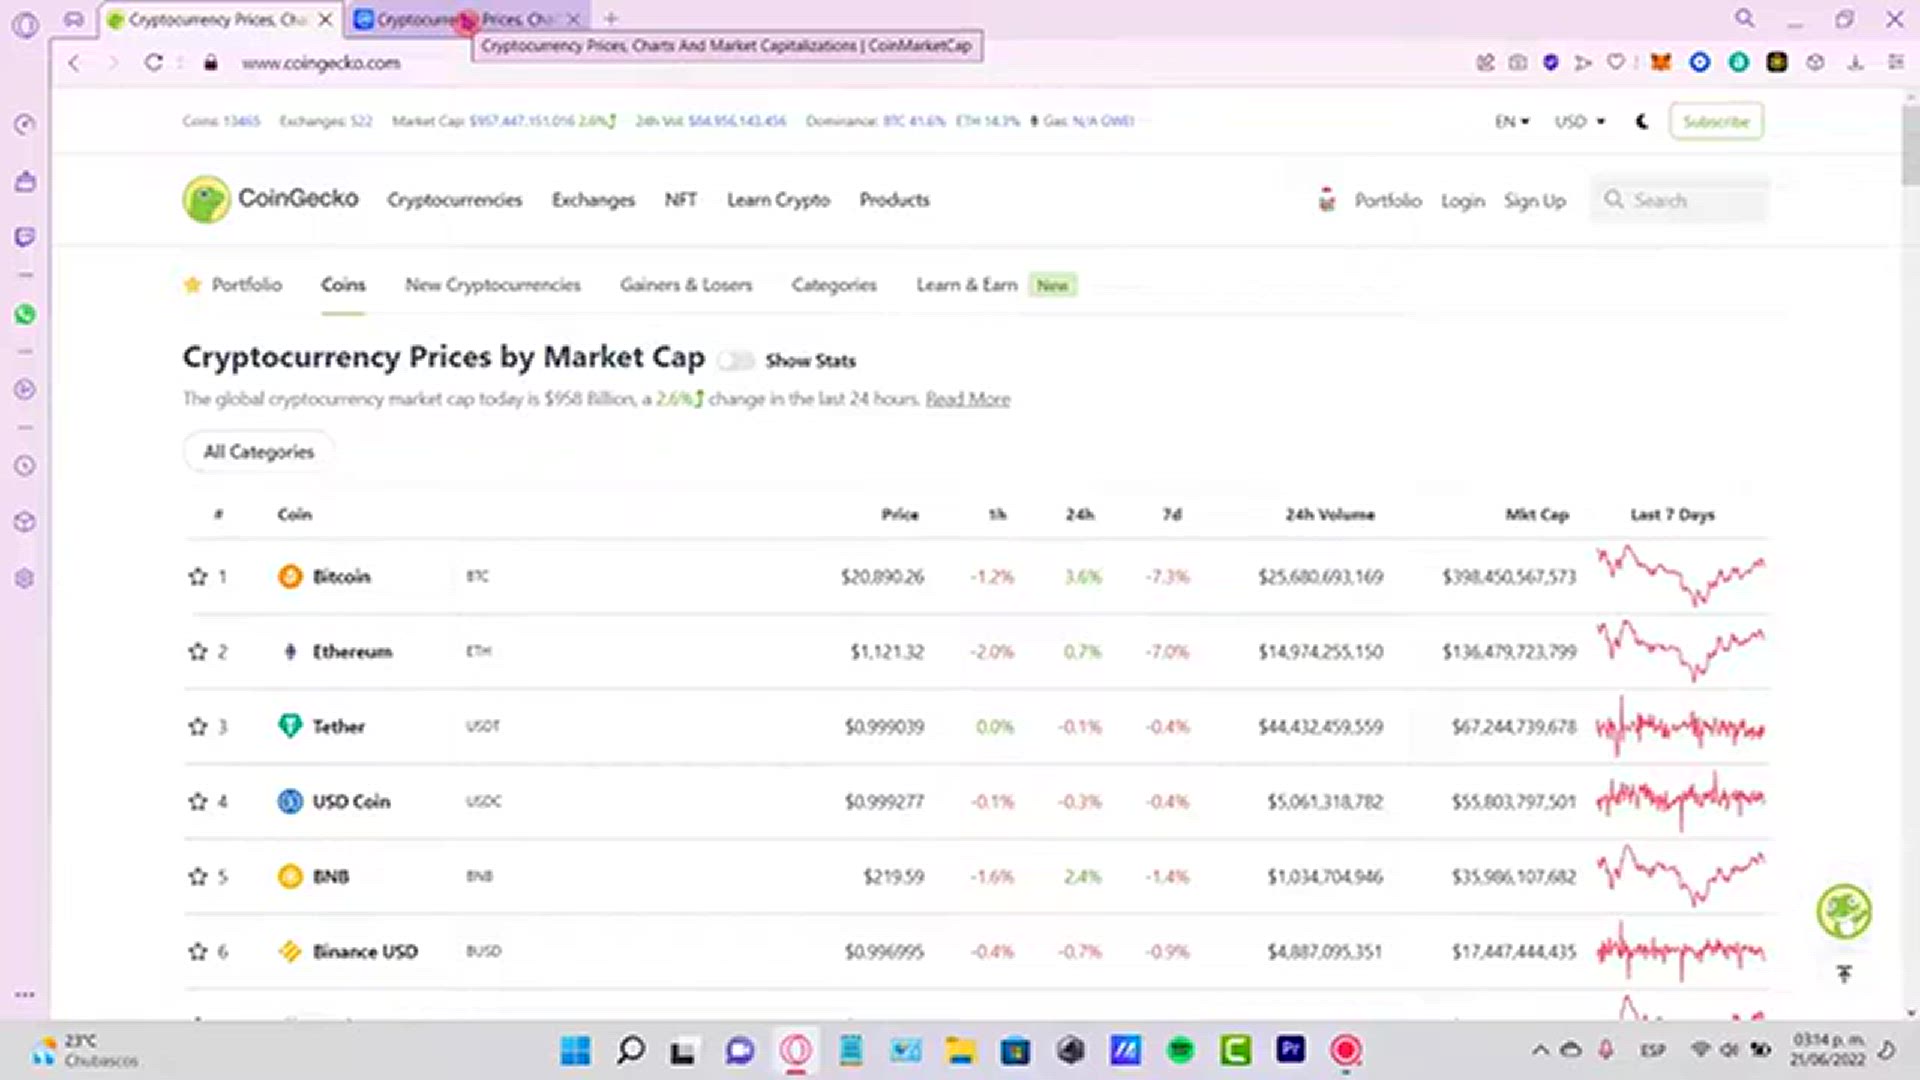The width and height of the screenshot is (1920, 1080).
Task: Toggle the Show Stats switch
Action: coord(736,361)
